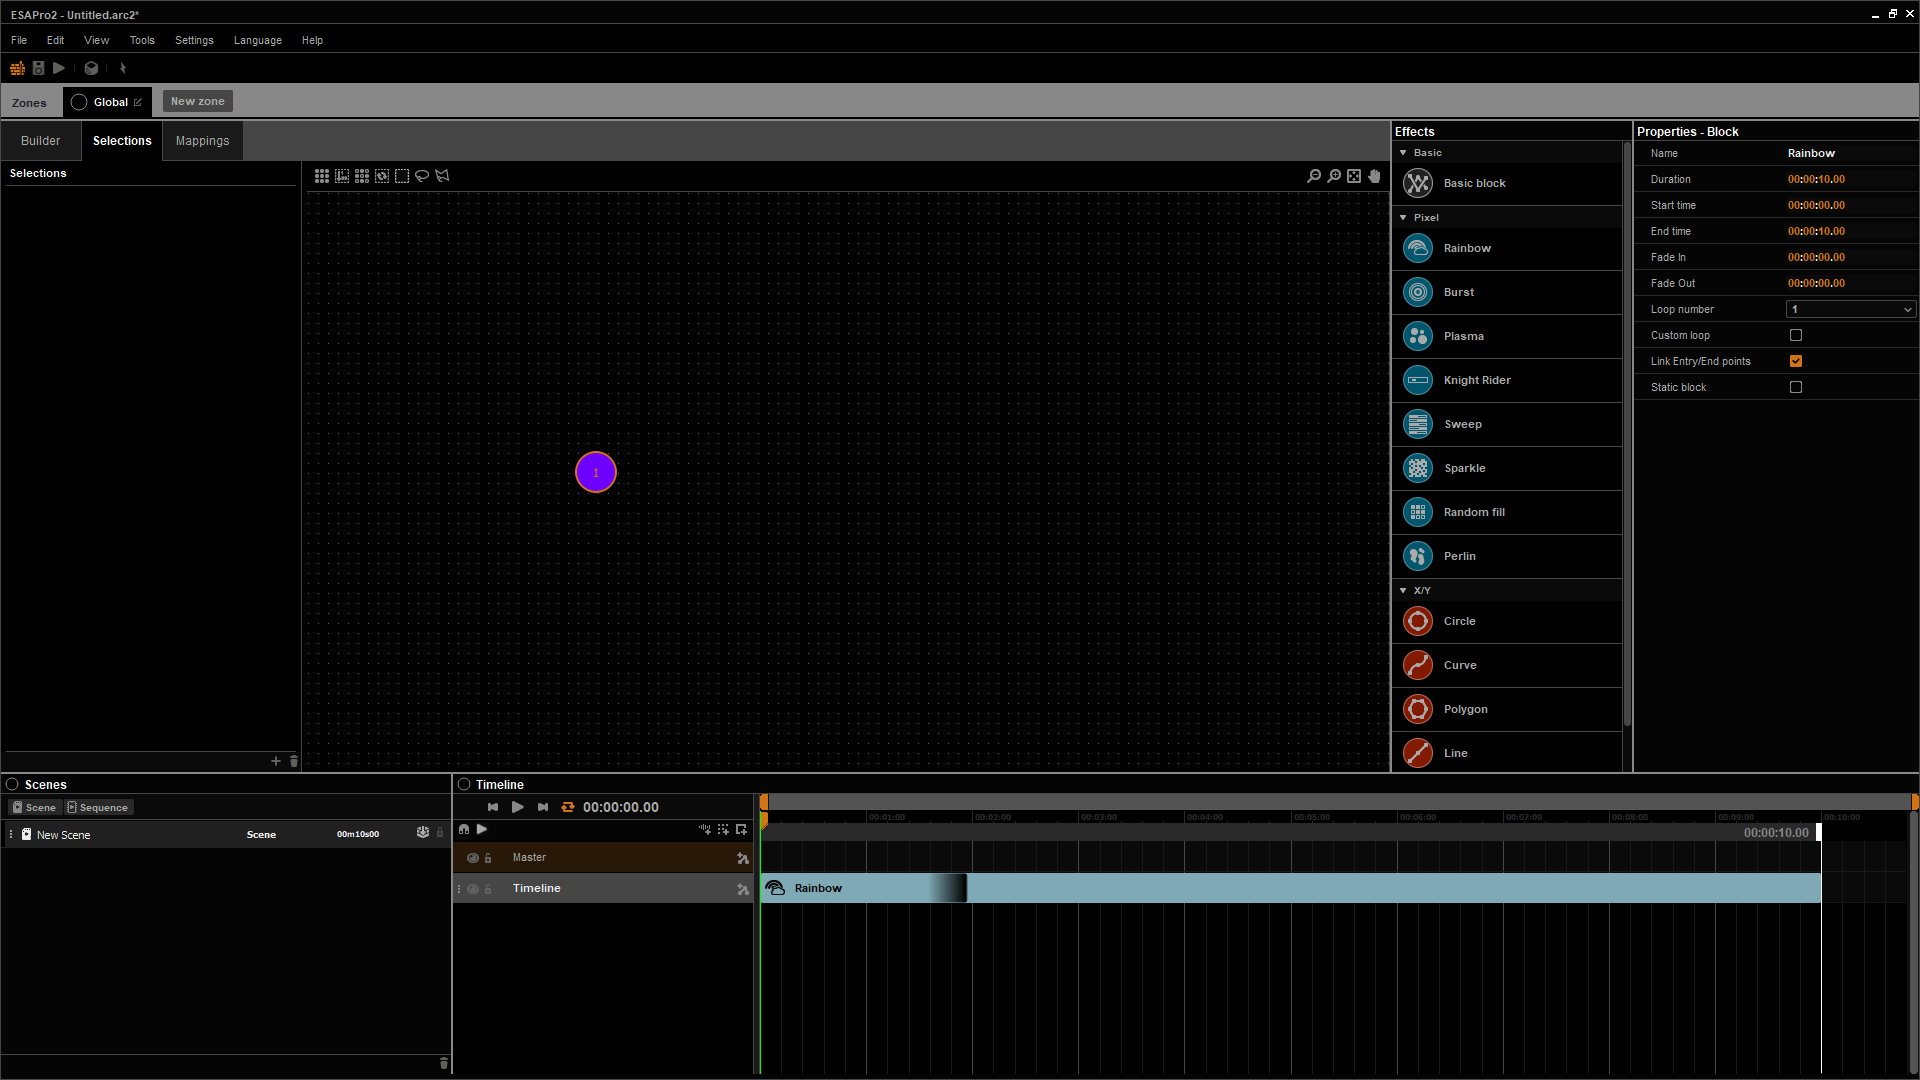The width and height of the screenshot is (1920, 1080).
Task: Play the timeline
Action: pyautogui.click(x=518, y=807)
